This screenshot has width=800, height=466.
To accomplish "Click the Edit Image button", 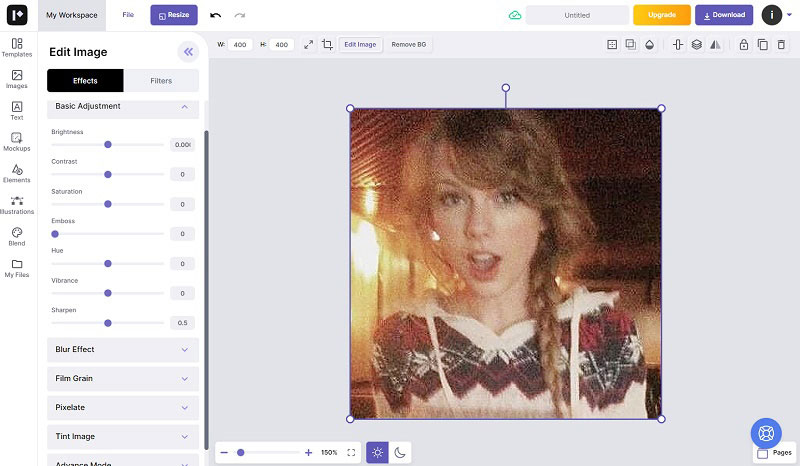I will [x=360, y=44].
